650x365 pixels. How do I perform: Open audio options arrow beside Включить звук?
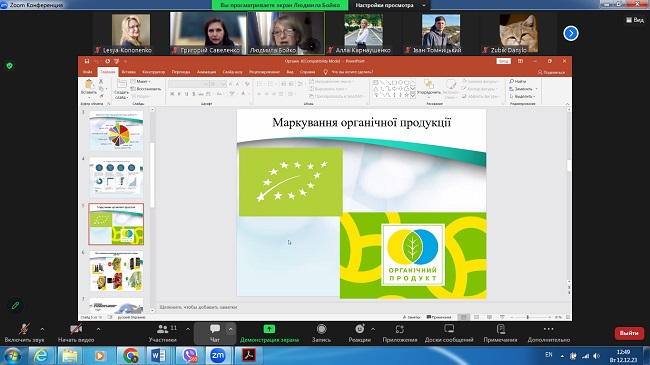click(x=42, y=329)
